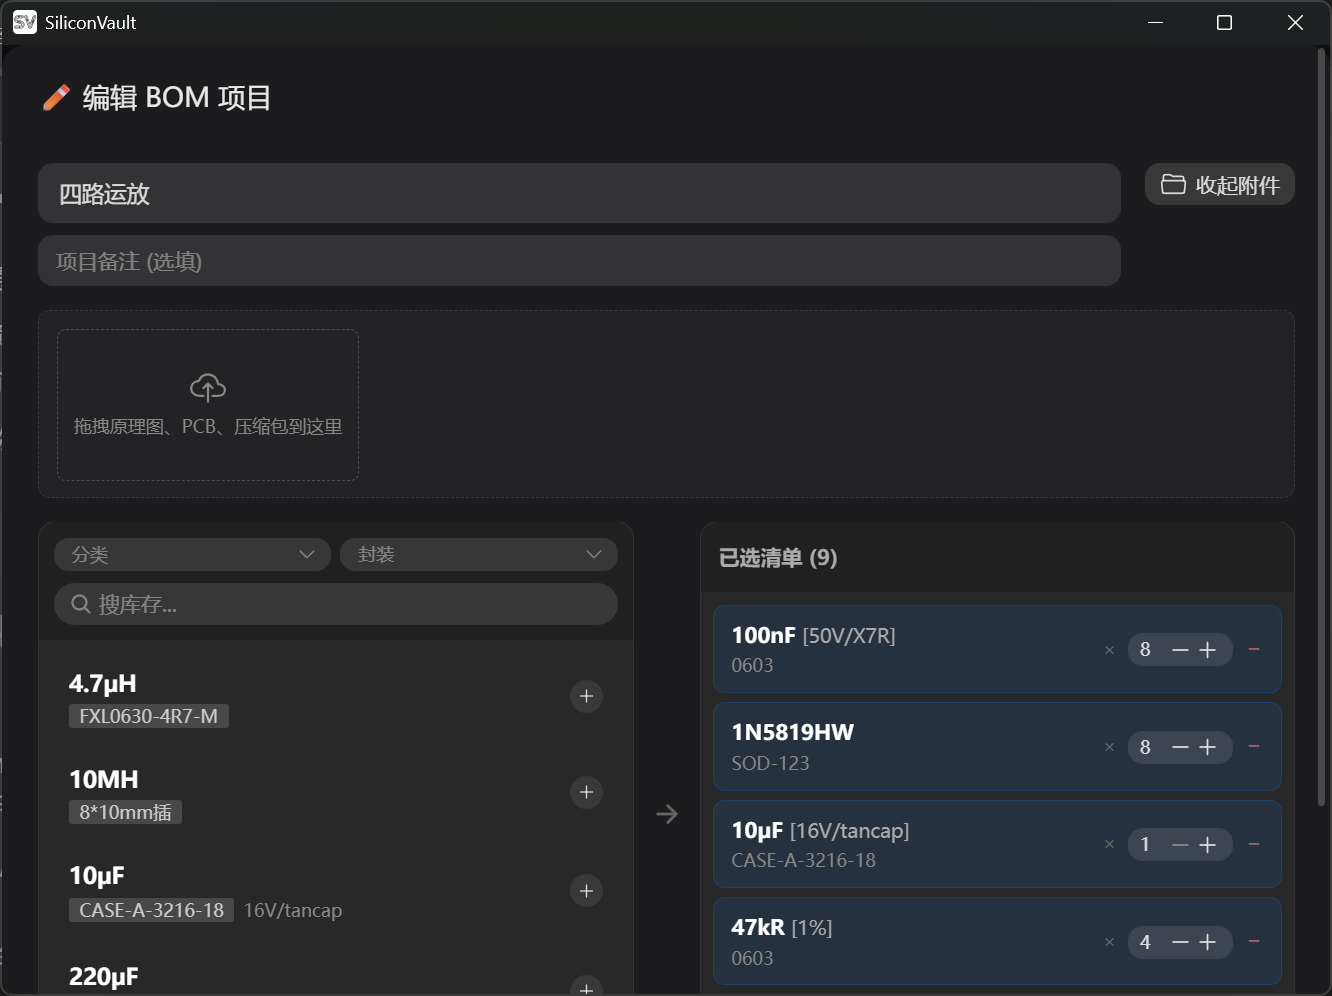Remove 1N5819HW diode from selected list
1332x996 pixels.
coord(1254,747)
